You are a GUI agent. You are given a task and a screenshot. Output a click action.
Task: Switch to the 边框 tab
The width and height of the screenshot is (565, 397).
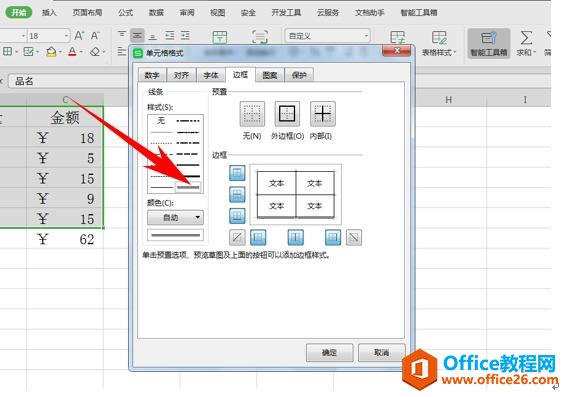click(x=240, y=75)
